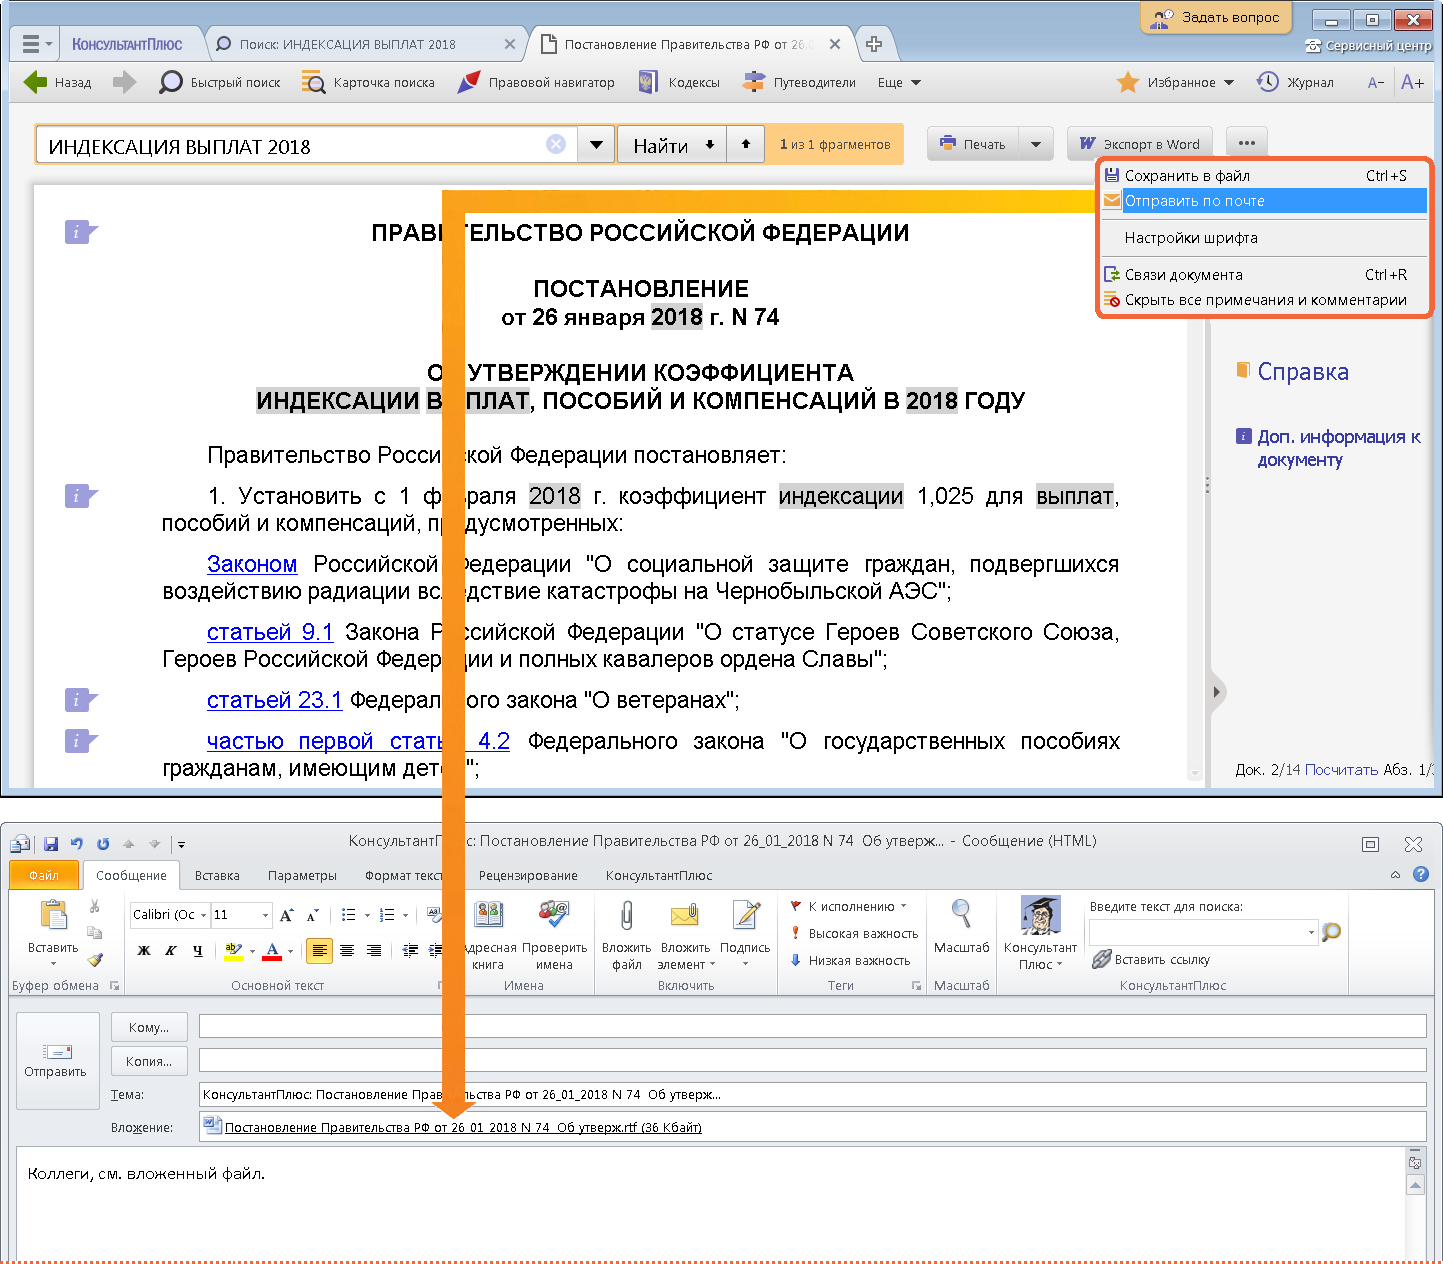Image resolution: width=1443 pixels, height=1264 pixels.
Task: Click the Печать print button
Action: point(973,144)
